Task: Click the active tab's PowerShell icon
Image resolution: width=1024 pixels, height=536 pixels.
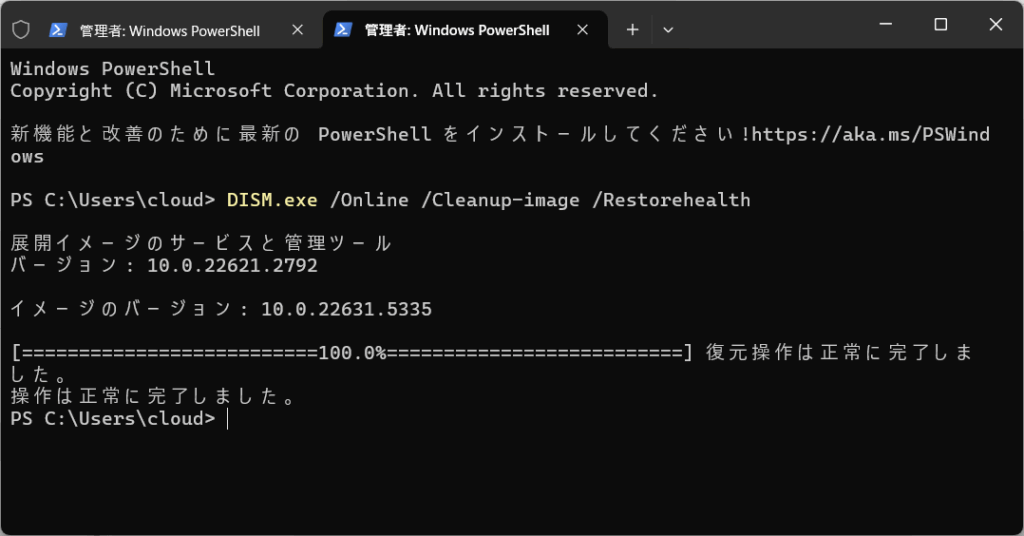Action: 343,30
